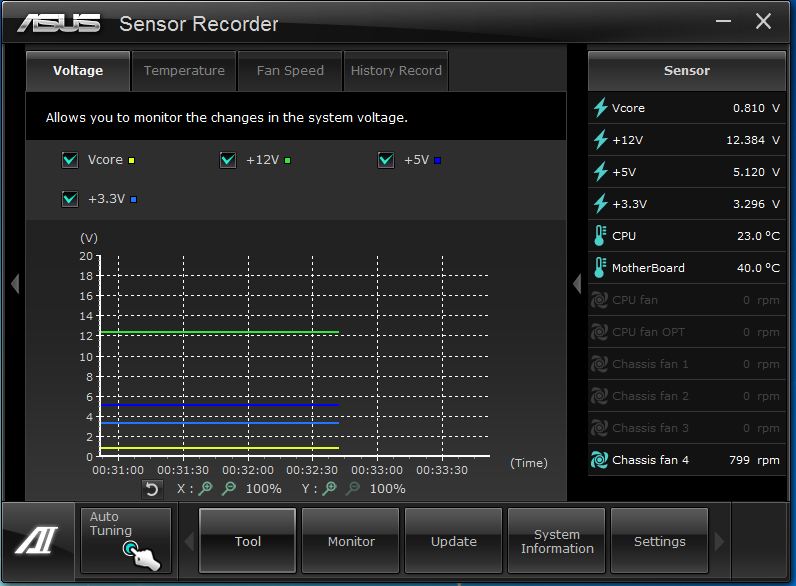
Task: Uncheck the +12V voltage checkbox
Action: click(x=228, y=160)
